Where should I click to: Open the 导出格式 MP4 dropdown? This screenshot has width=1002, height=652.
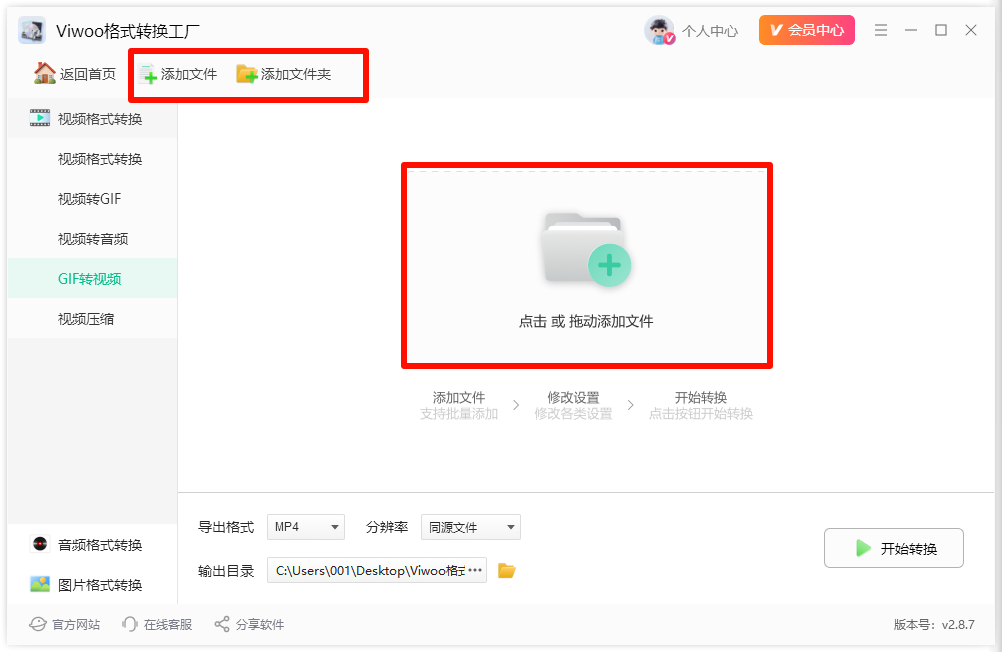[305, 527]
